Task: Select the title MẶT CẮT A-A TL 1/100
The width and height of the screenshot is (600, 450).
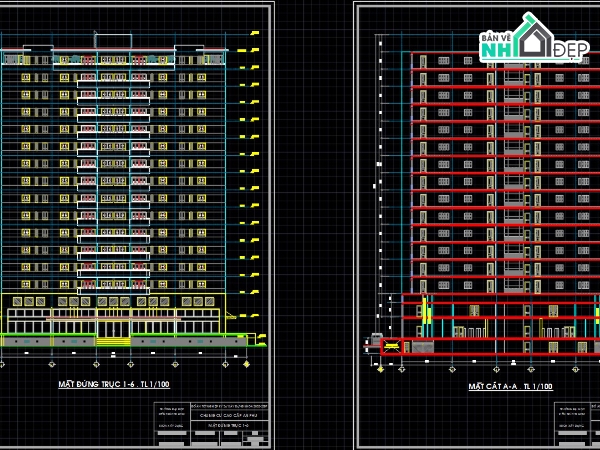Action: 510,386
